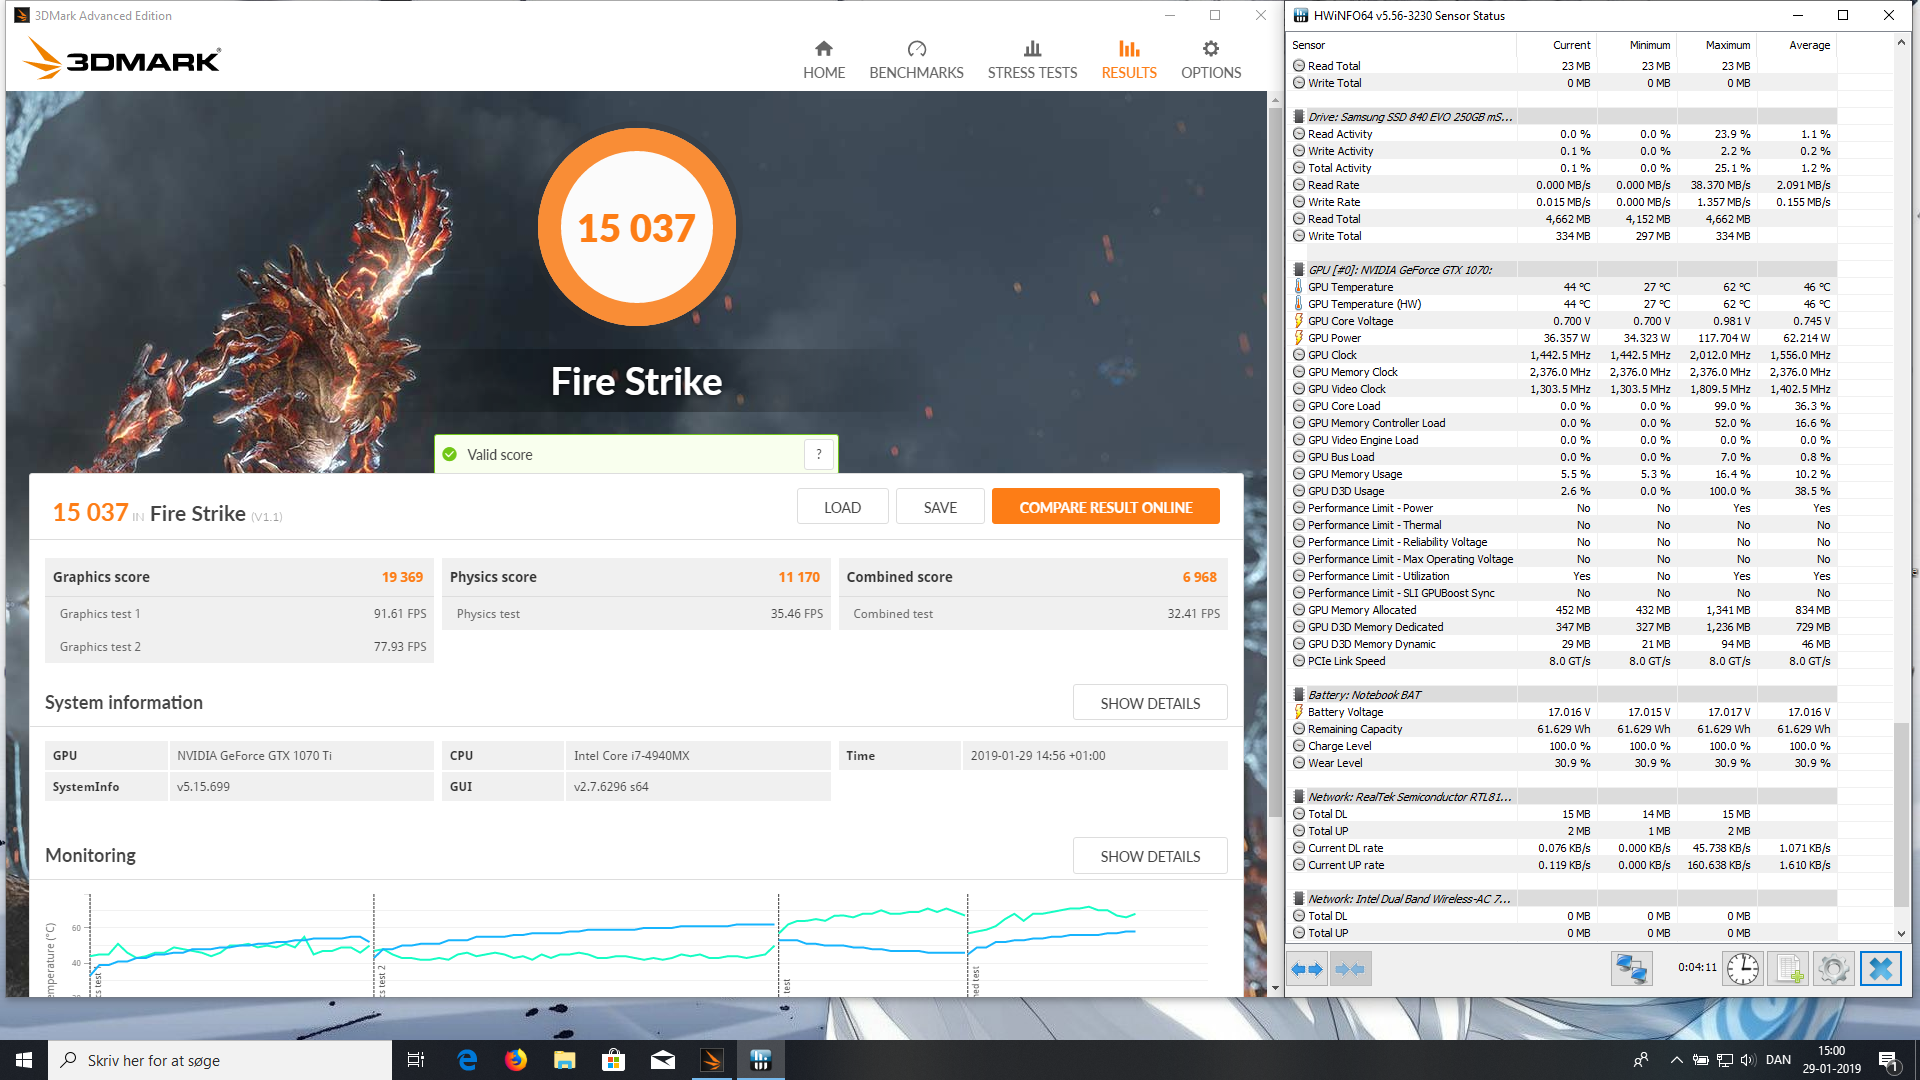Click the scroll down arrow in 3DMark

[1275, 988]
